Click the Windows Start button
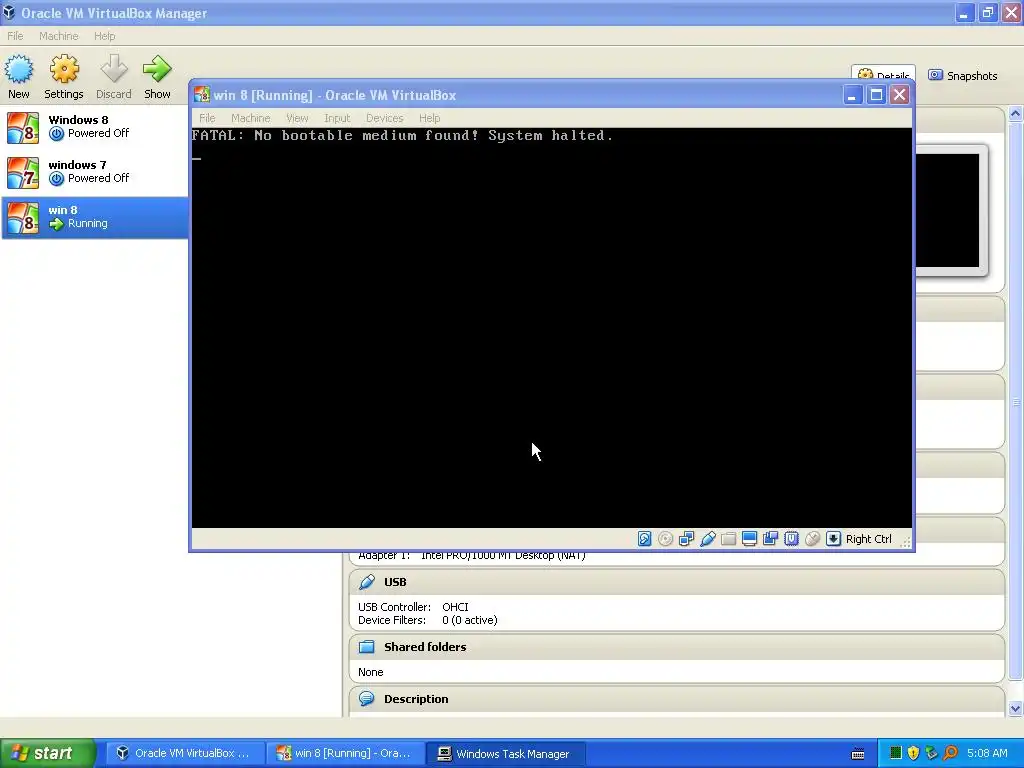 pos(48,753)
